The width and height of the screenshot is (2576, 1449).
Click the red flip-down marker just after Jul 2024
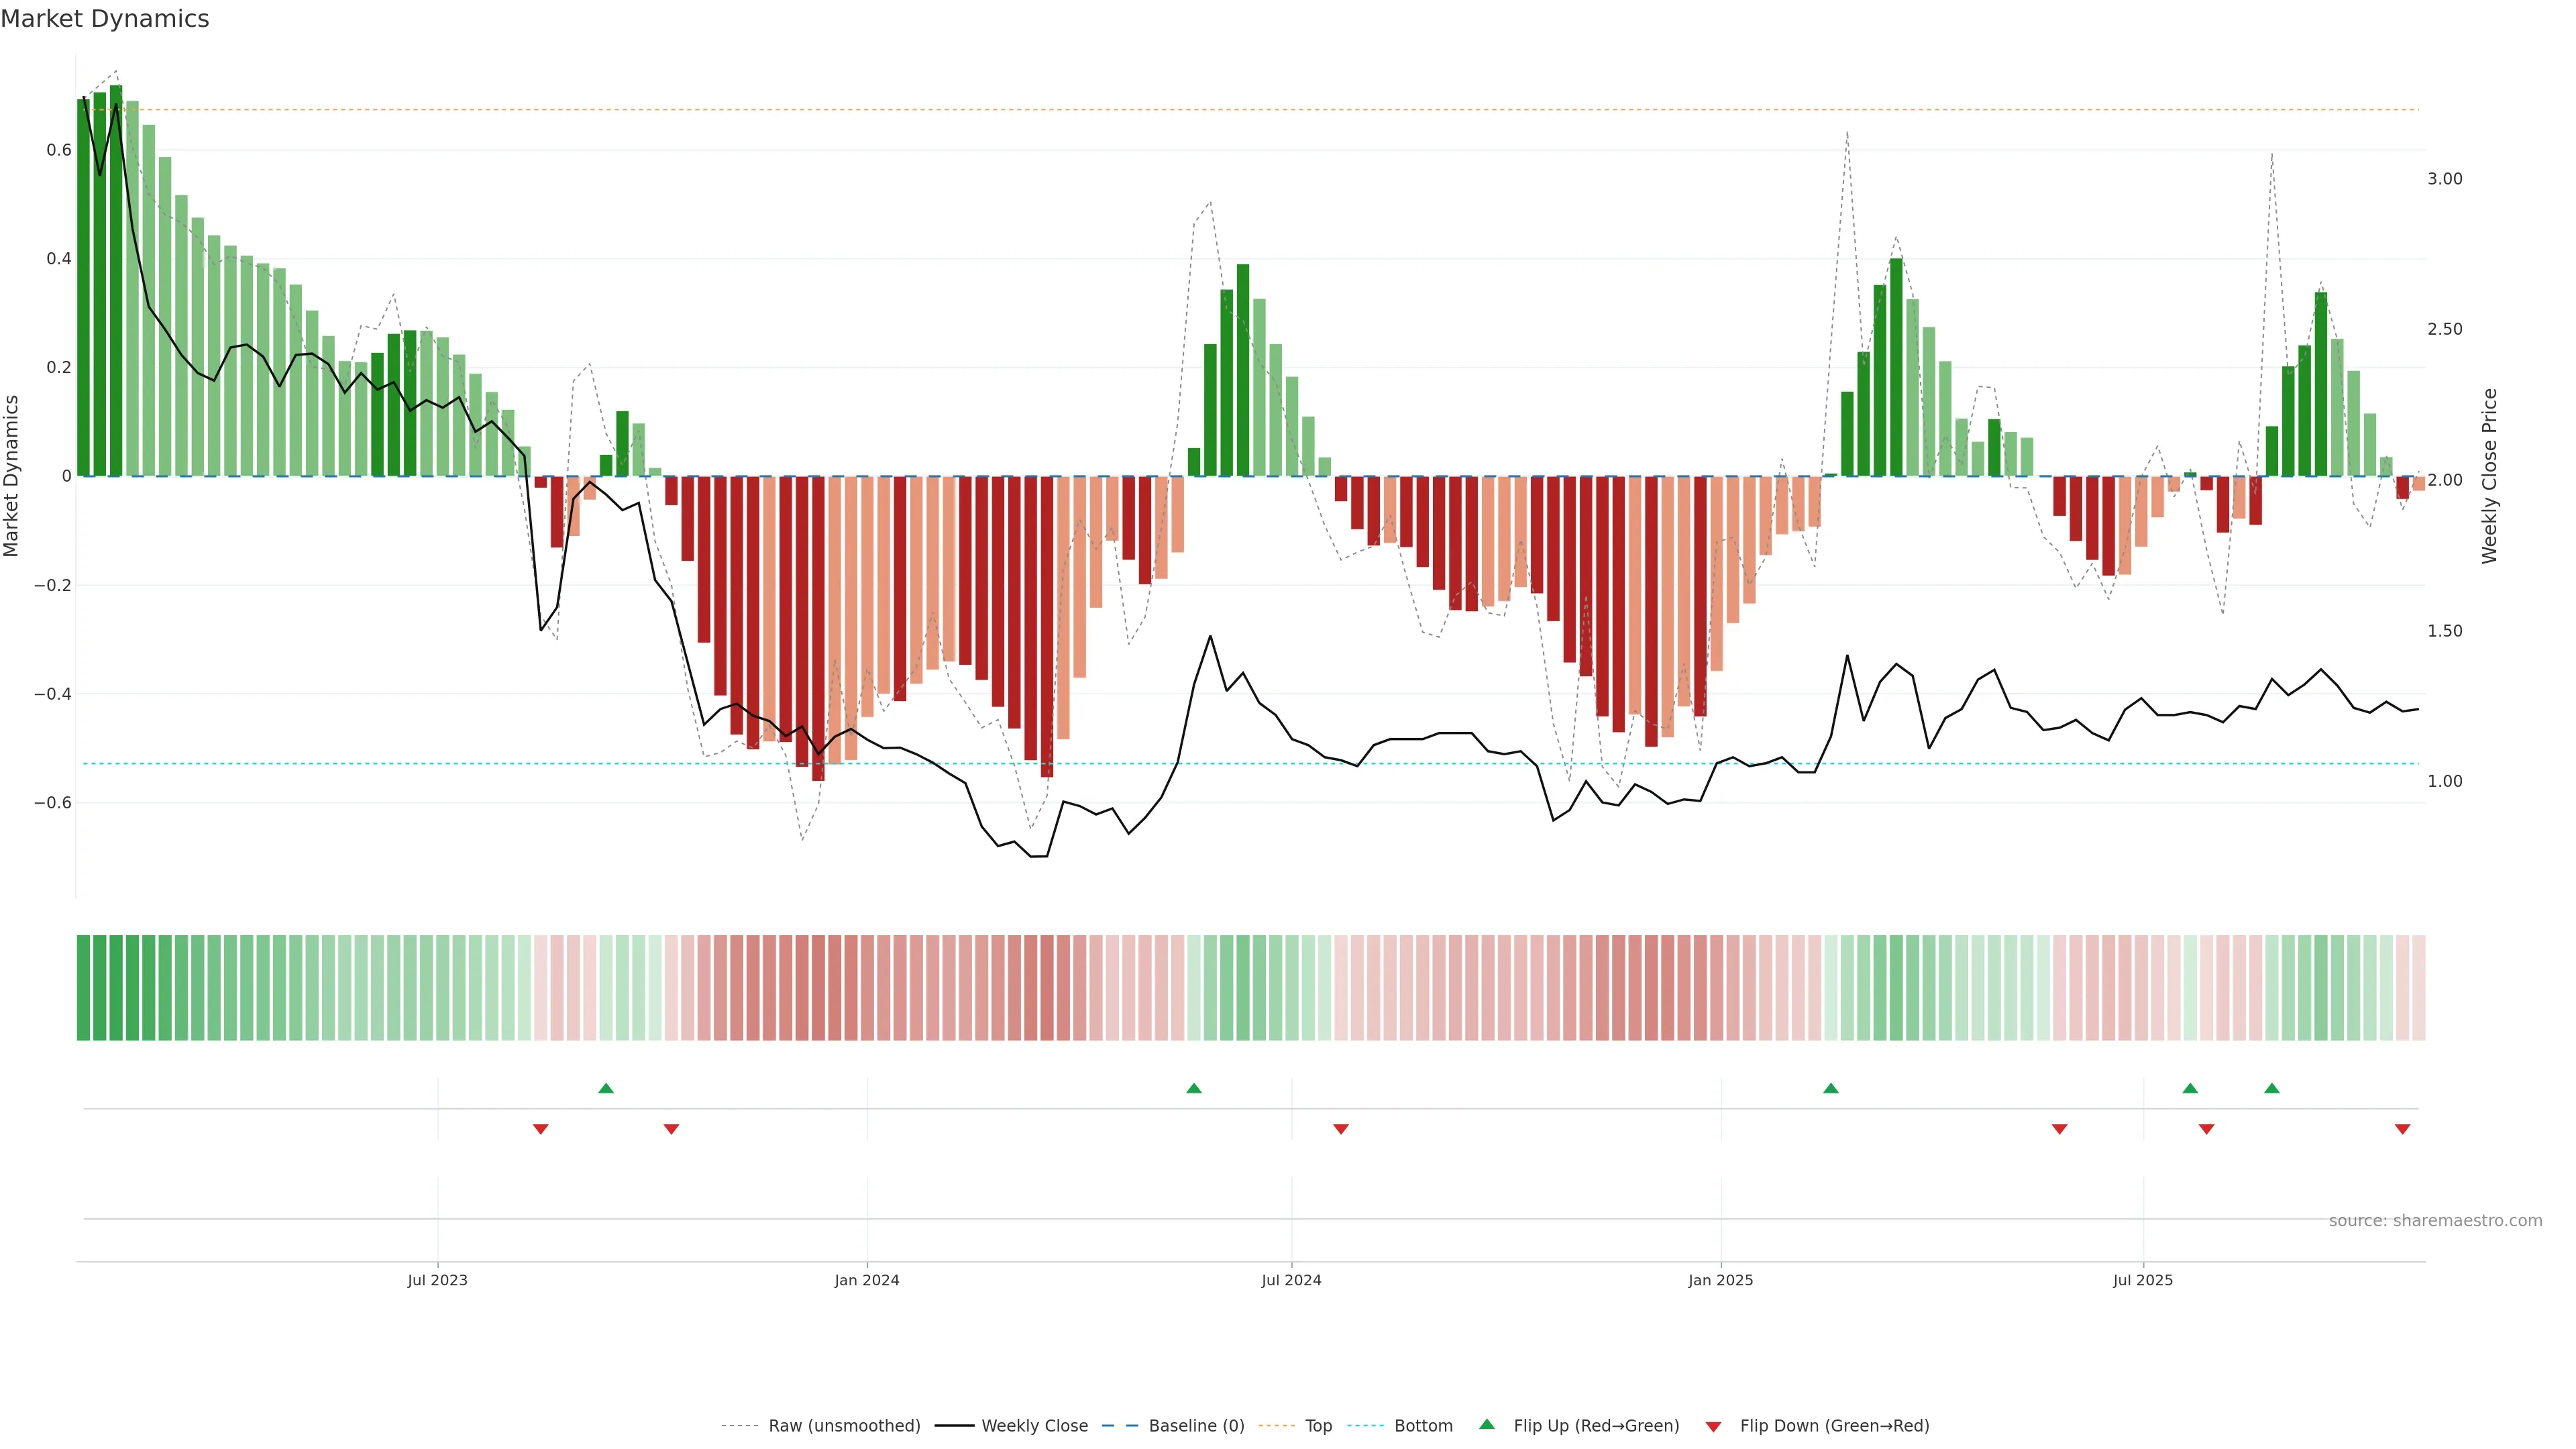click(1341, 1129)
